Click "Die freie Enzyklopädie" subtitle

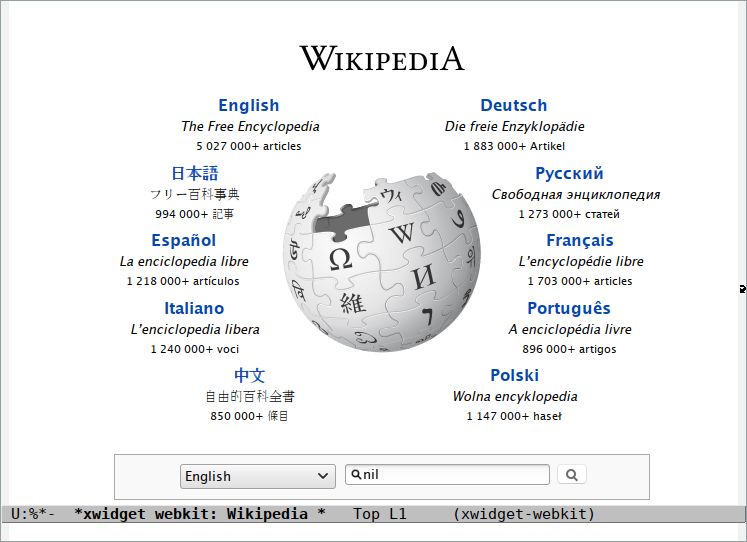515,126
